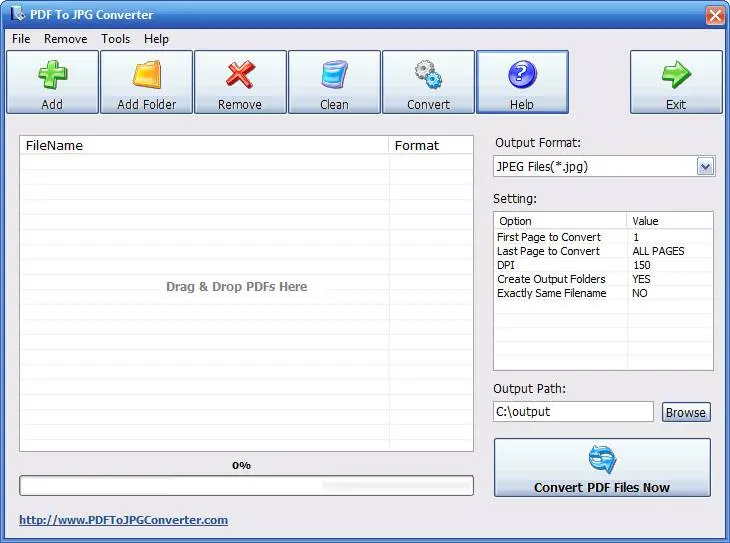Click the DPI value 150
The image size is (730, 543).
tap(642, 265)
